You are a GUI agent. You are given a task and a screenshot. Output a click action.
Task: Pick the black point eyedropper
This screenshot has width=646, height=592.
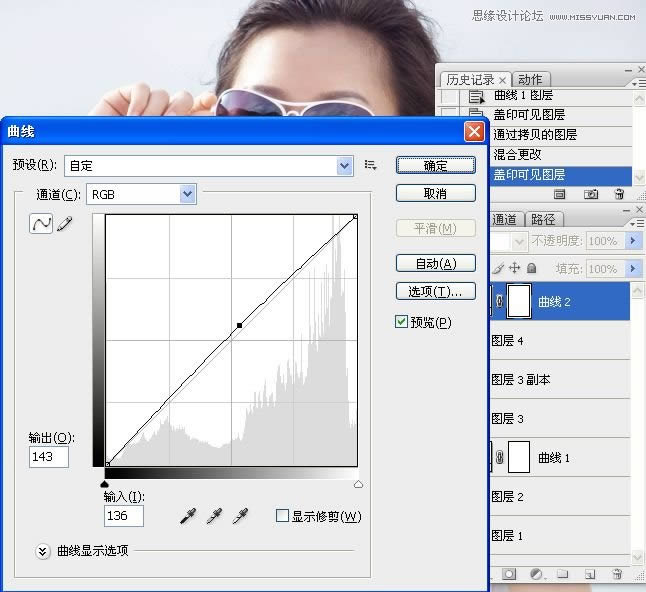(187, 516)
